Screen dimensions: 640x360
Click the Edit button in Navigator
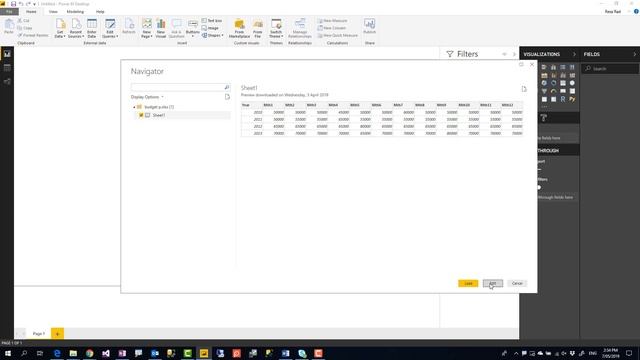pyautogui.click(x=493, y=283)
